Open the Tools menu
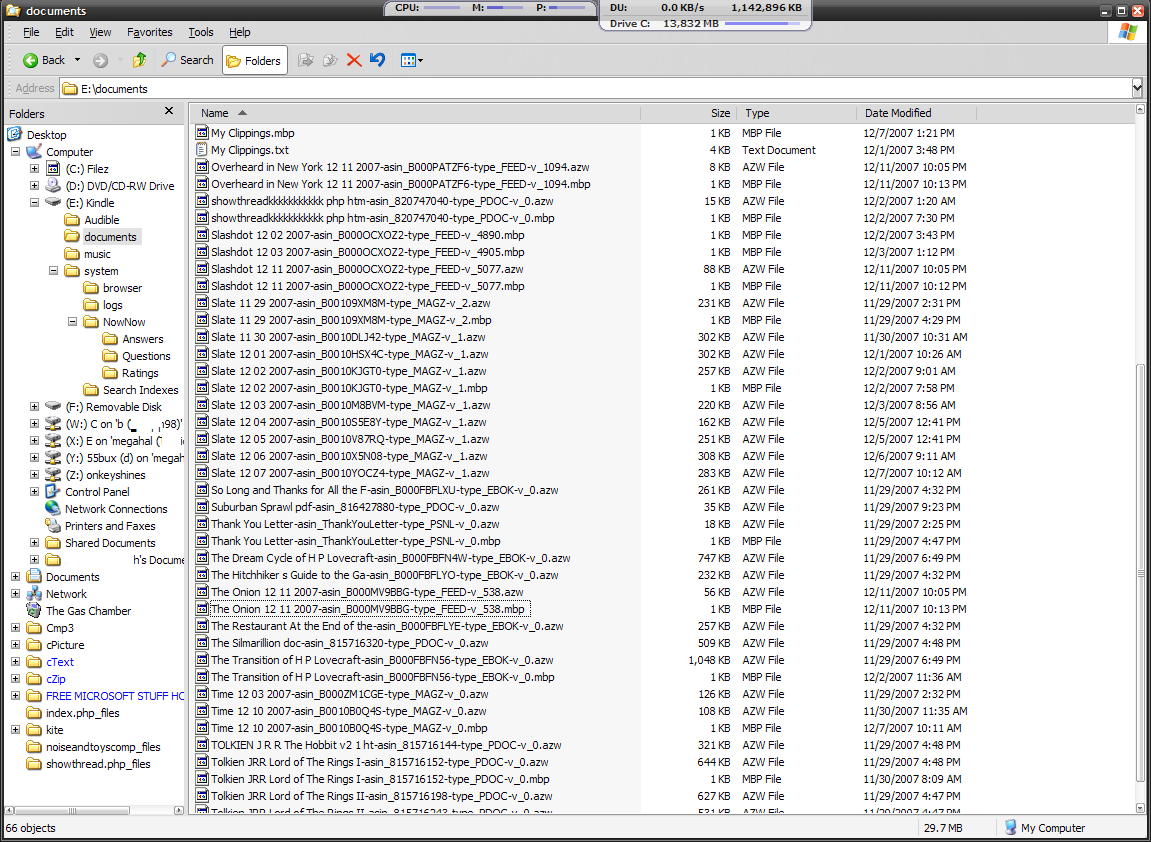The image size is (1151, 842). (200, 32)
